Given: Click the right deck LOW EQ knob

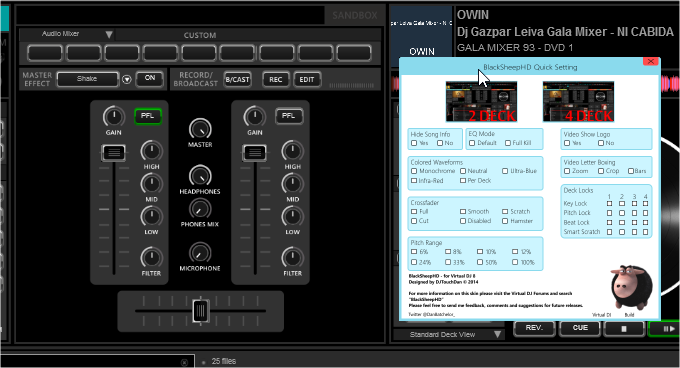Looking at the screenshot, I should pos(292,216).
